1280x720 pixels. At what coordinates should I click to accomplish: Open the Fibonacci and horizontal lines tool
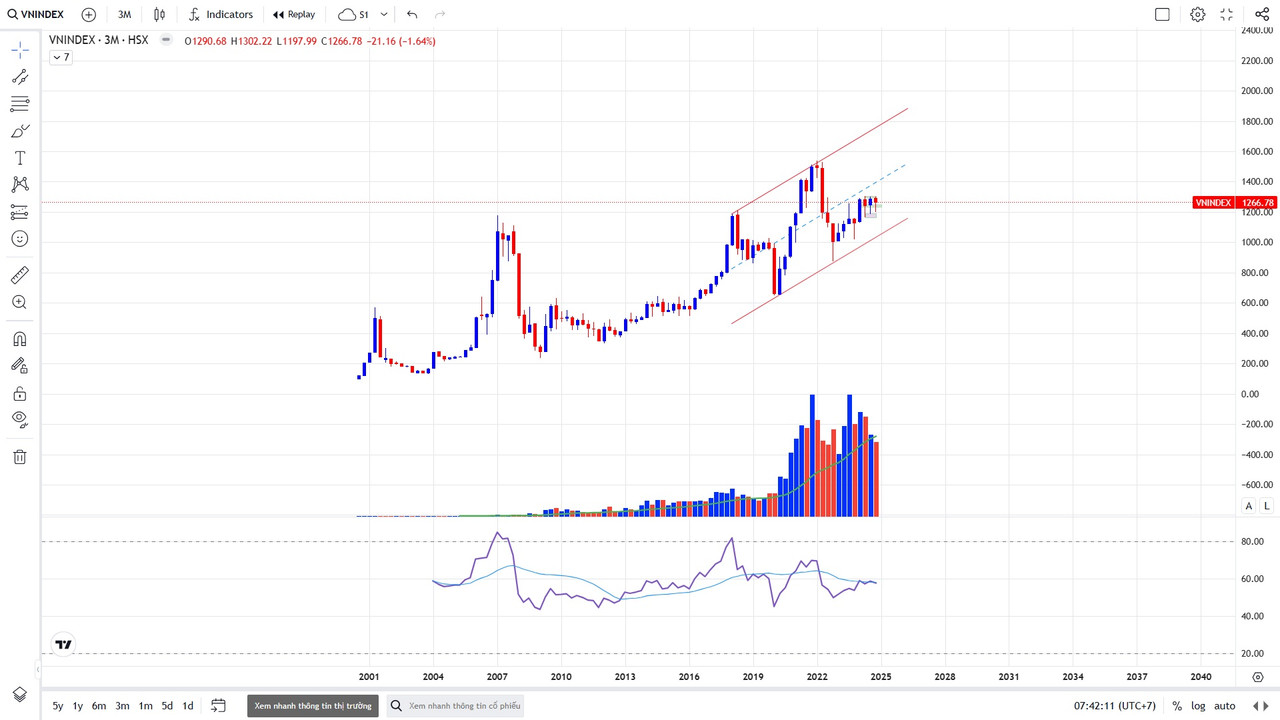(20, 104)
